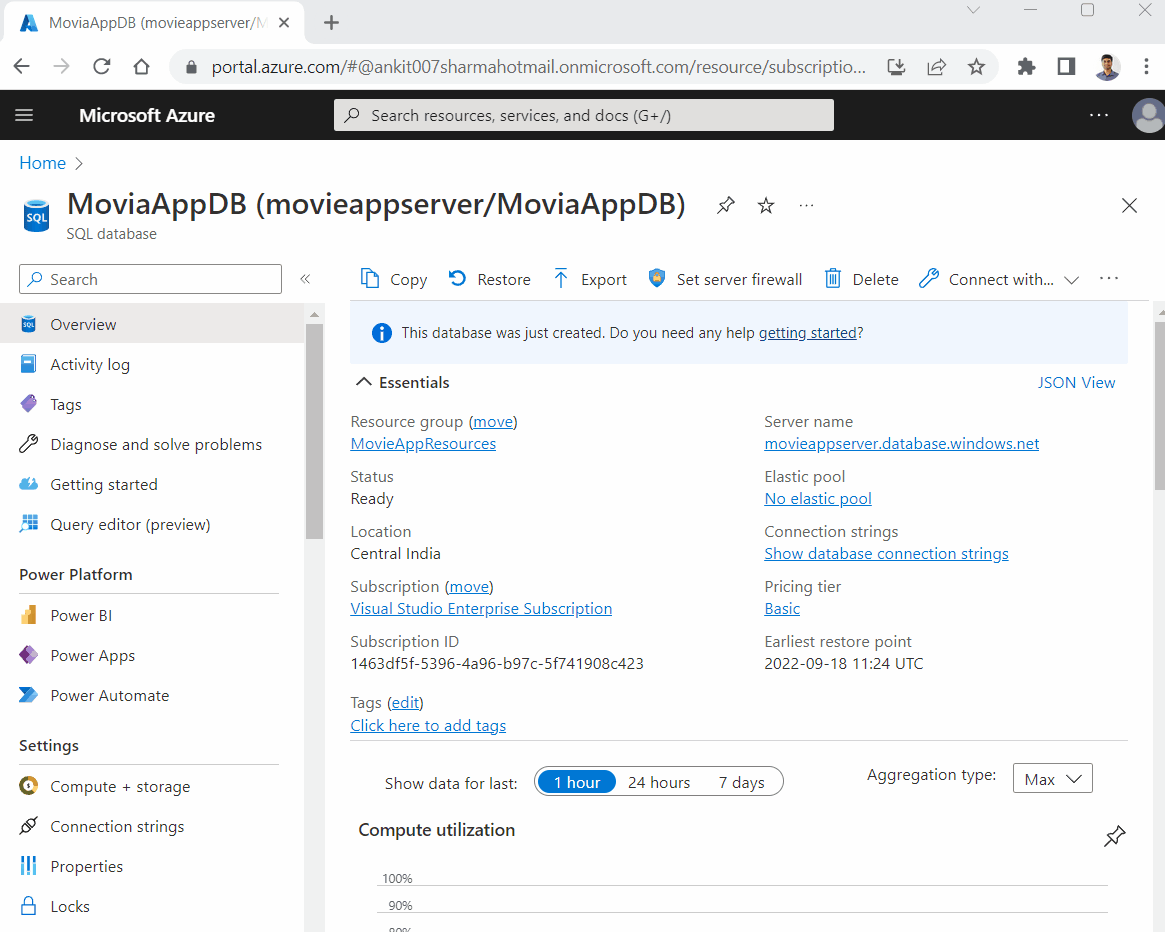Open Set server firewall shield icon
Screen dimensions: 1165x932
[x=657, y=279]
